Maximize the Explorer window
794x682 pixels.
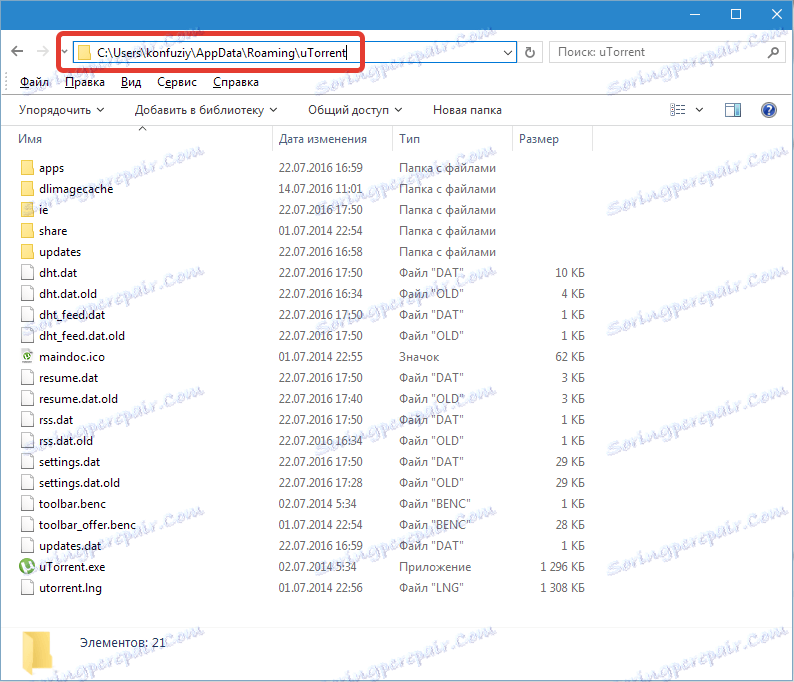point(736,14)
